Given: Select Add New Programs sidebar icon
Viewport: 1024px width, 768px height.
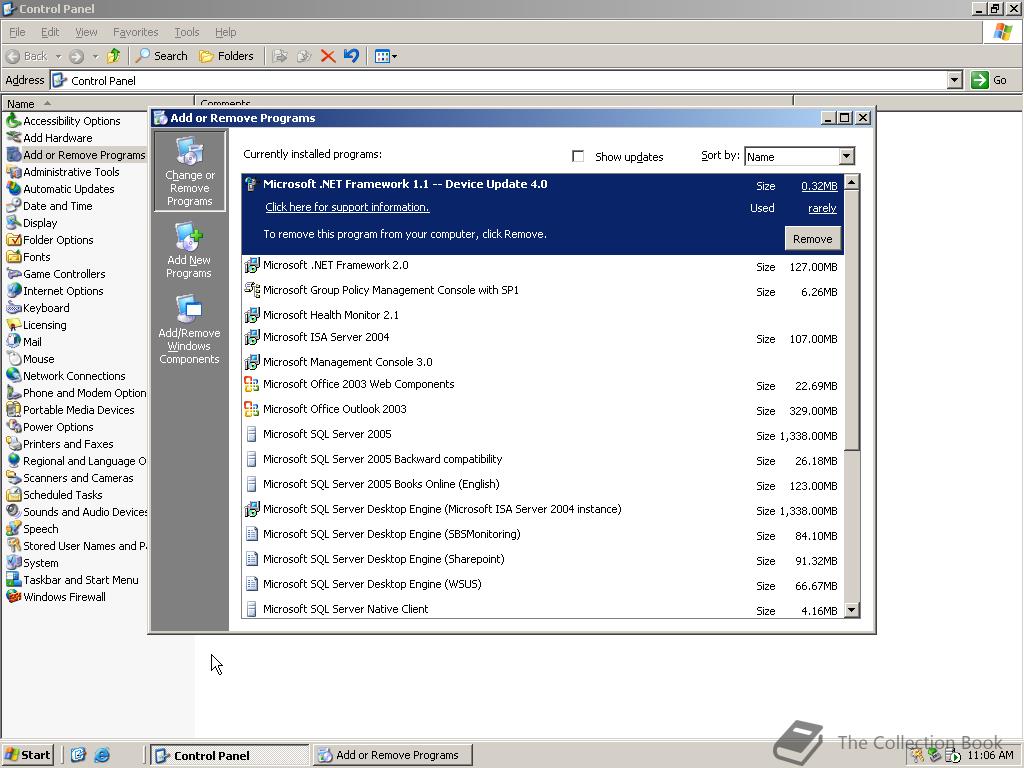Looking at the screenshot, I should (189, 250).
